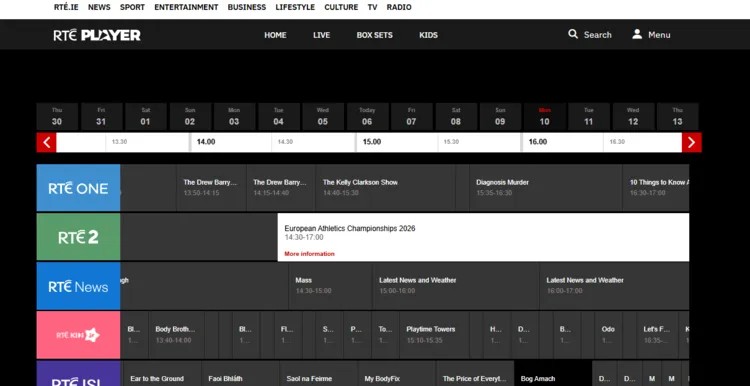The width and height of the screenshot is (750, 386).
Task: Open Entertainment in the top bar
Action: point(186,7)
